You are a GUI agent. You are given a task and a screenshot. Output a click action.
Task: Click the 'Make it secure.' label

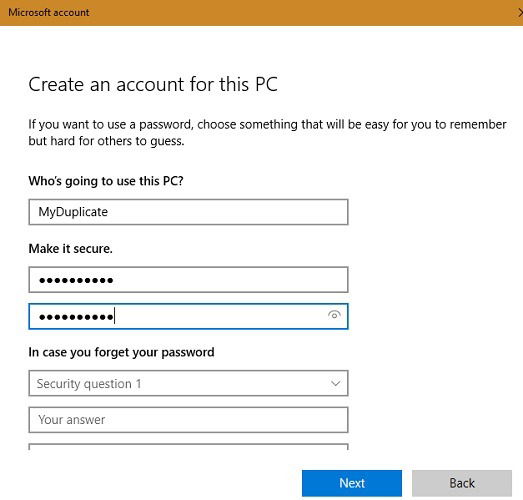coord(70,248)
